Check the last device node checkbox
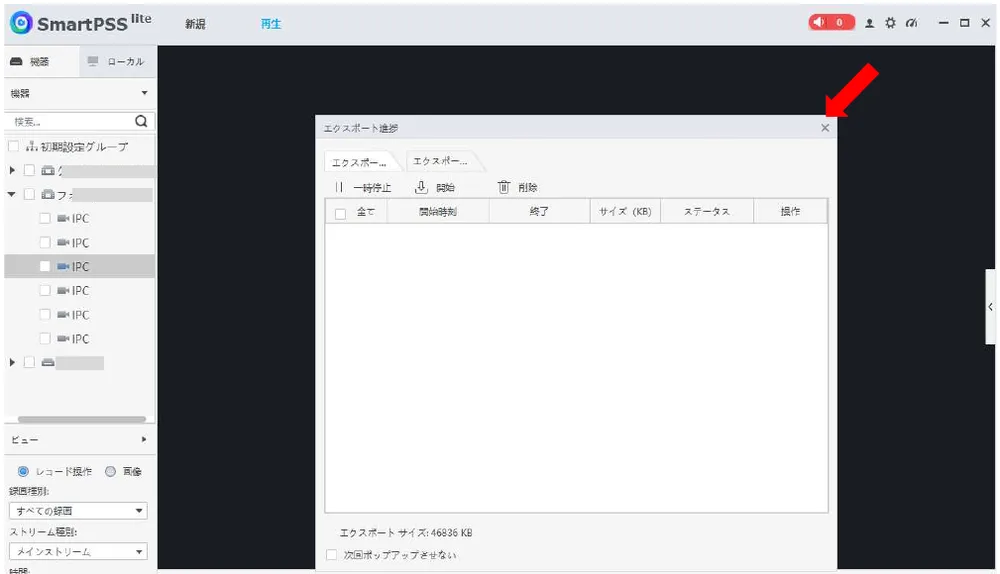The image size is (1000, 574). (29, 362)
